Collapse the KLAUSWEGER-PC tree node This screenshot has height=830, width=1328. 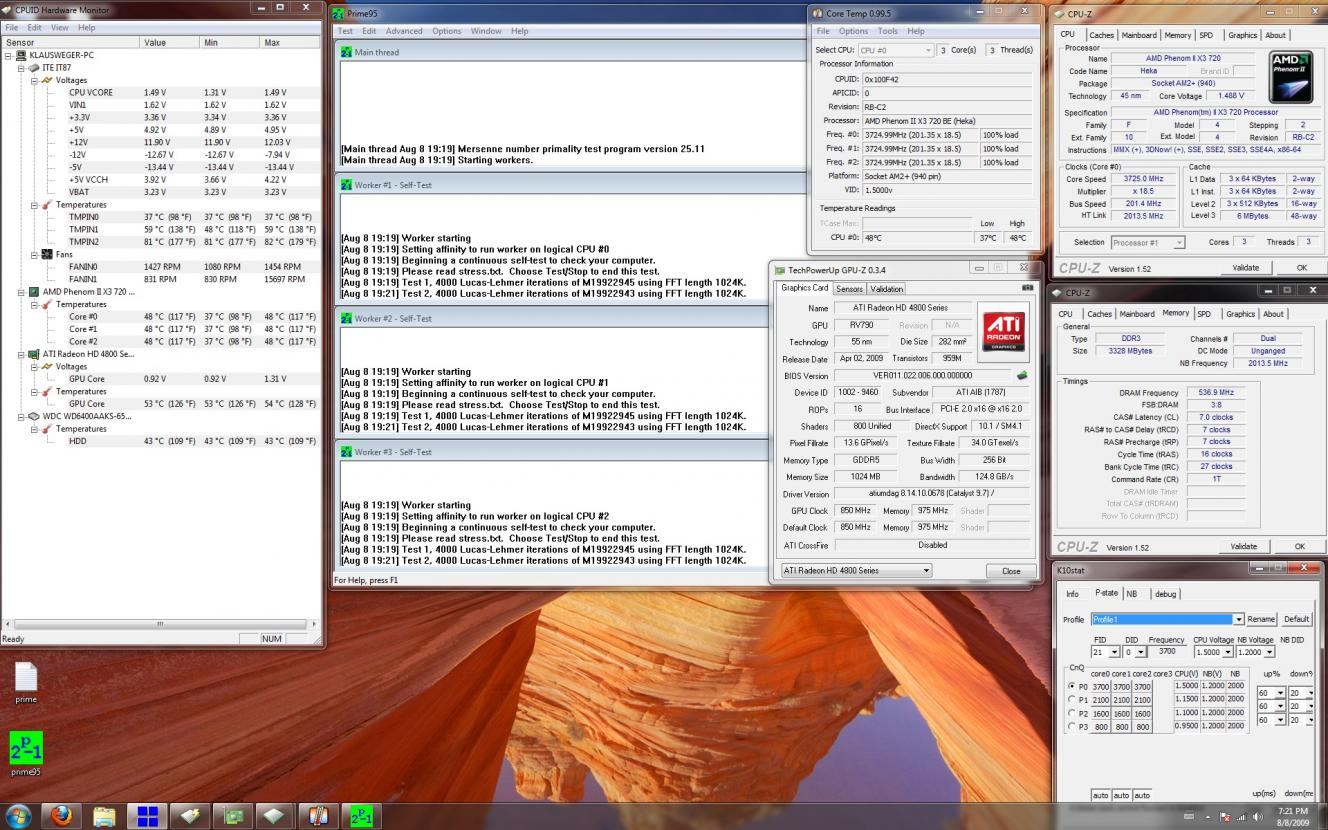point(9,55)
